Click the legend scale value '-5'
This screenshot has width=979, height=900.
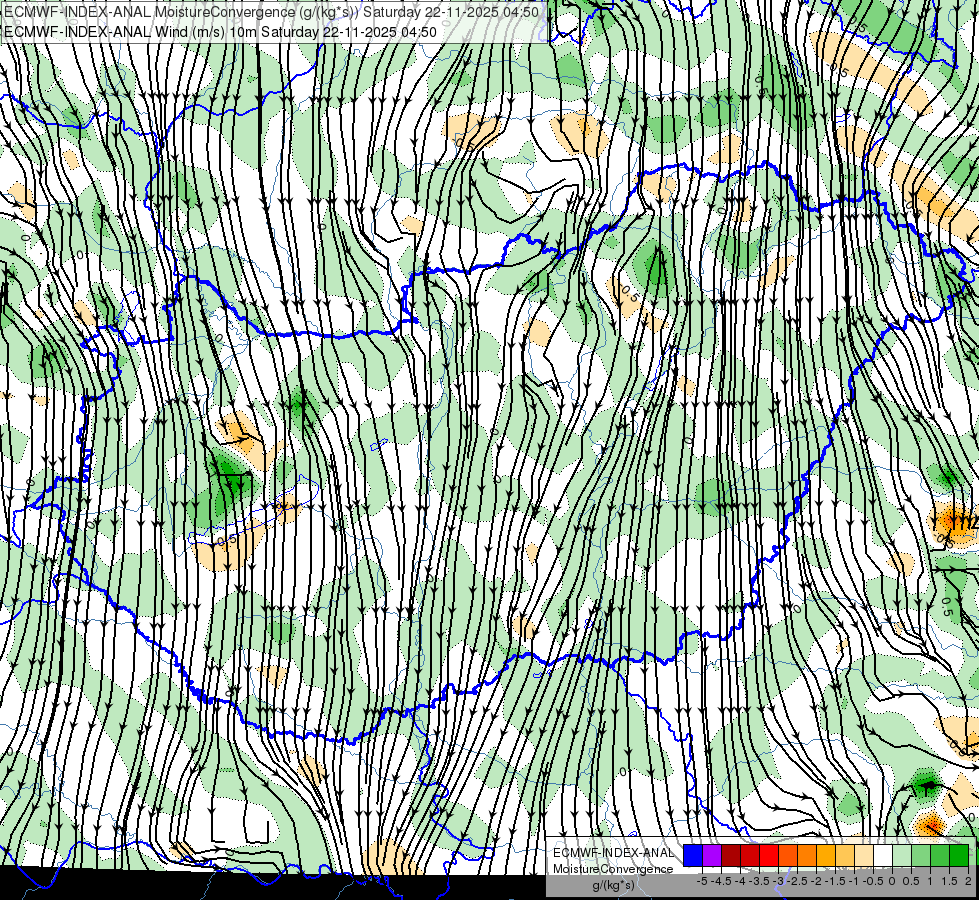tap(702, 881)
